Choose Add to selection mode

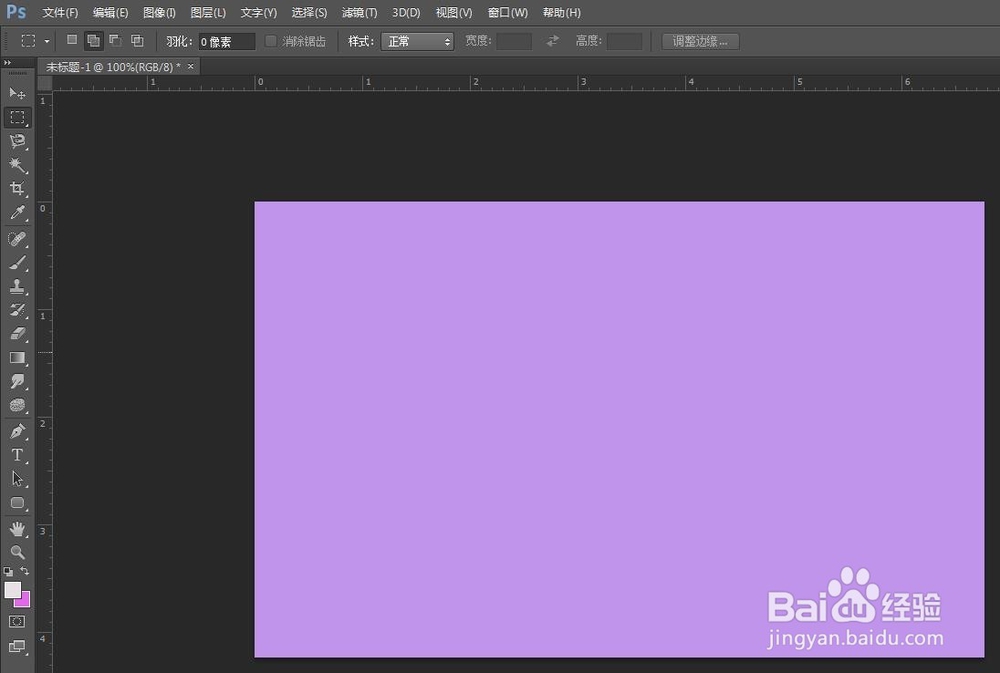93,41
